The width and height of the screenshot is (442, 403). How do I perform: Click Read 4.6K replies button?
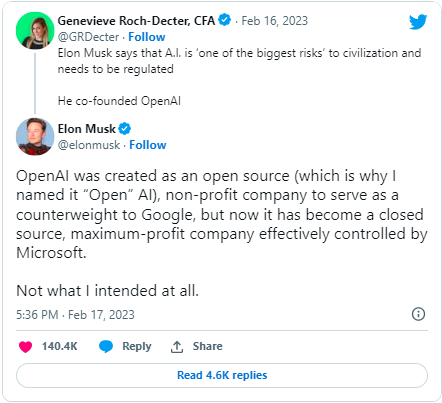222,375
